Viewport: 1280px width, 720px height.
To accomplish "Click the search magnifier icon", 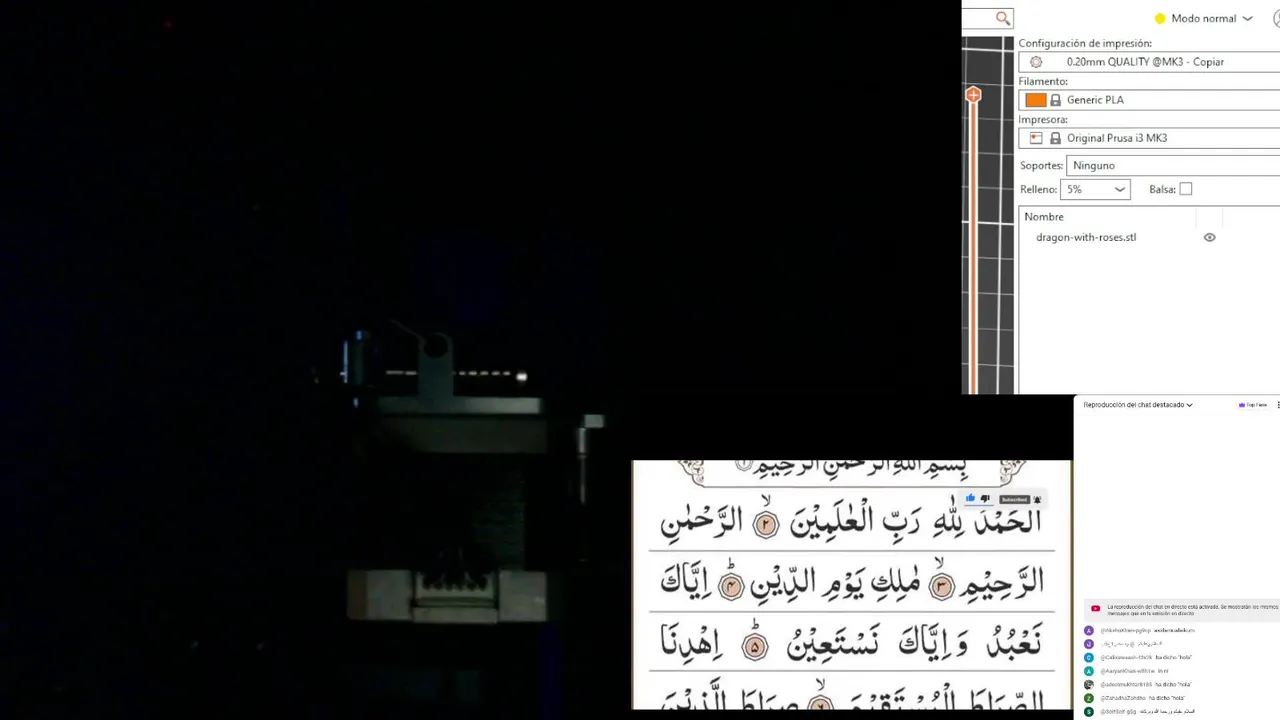I will pyautogui.click(x=1002, y=18).
